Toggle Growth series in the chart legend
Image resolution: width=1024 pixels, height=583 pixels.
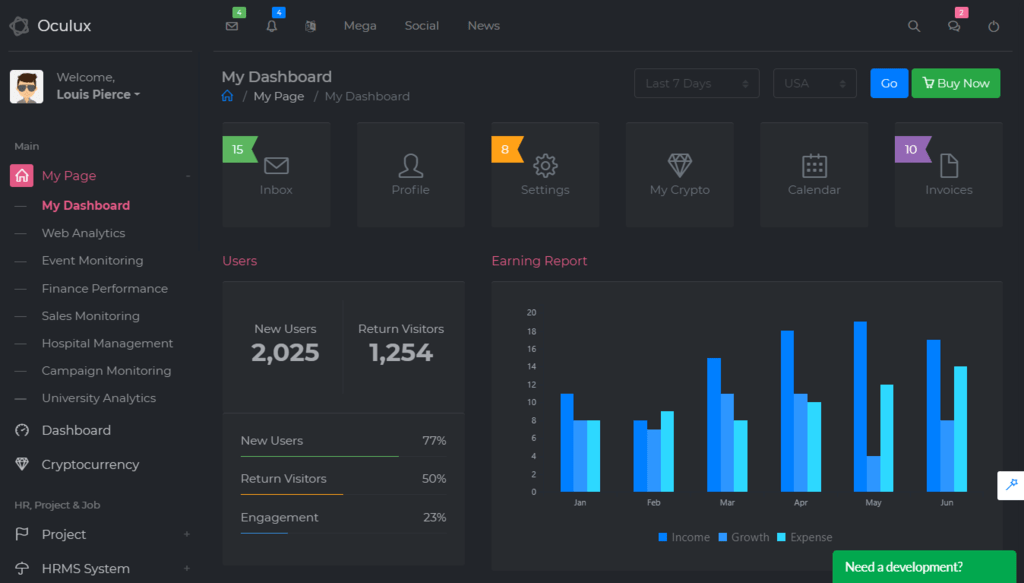pyautogui.click(x=743, y=537)
